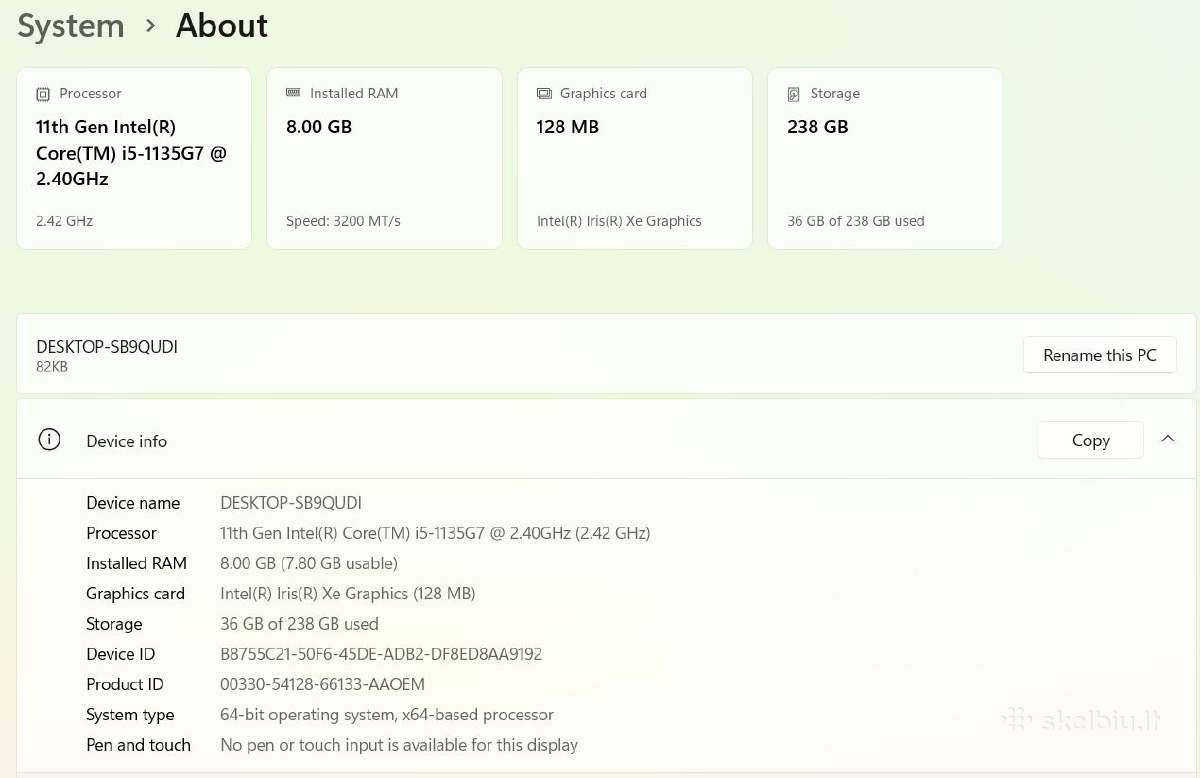This screenshot has height=778, width=1200.
Task: Click the Graphics card monitor icon
Action: 544,93
